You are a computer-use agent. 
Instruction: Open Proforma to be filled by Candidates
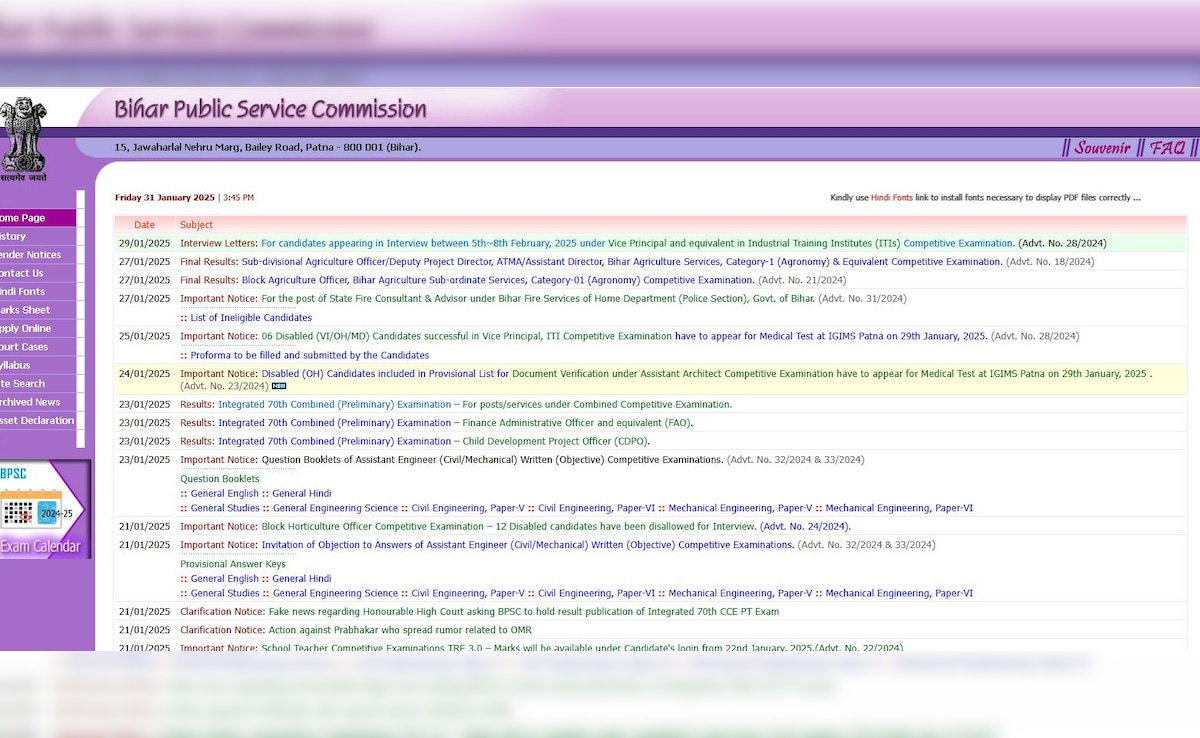309,355
